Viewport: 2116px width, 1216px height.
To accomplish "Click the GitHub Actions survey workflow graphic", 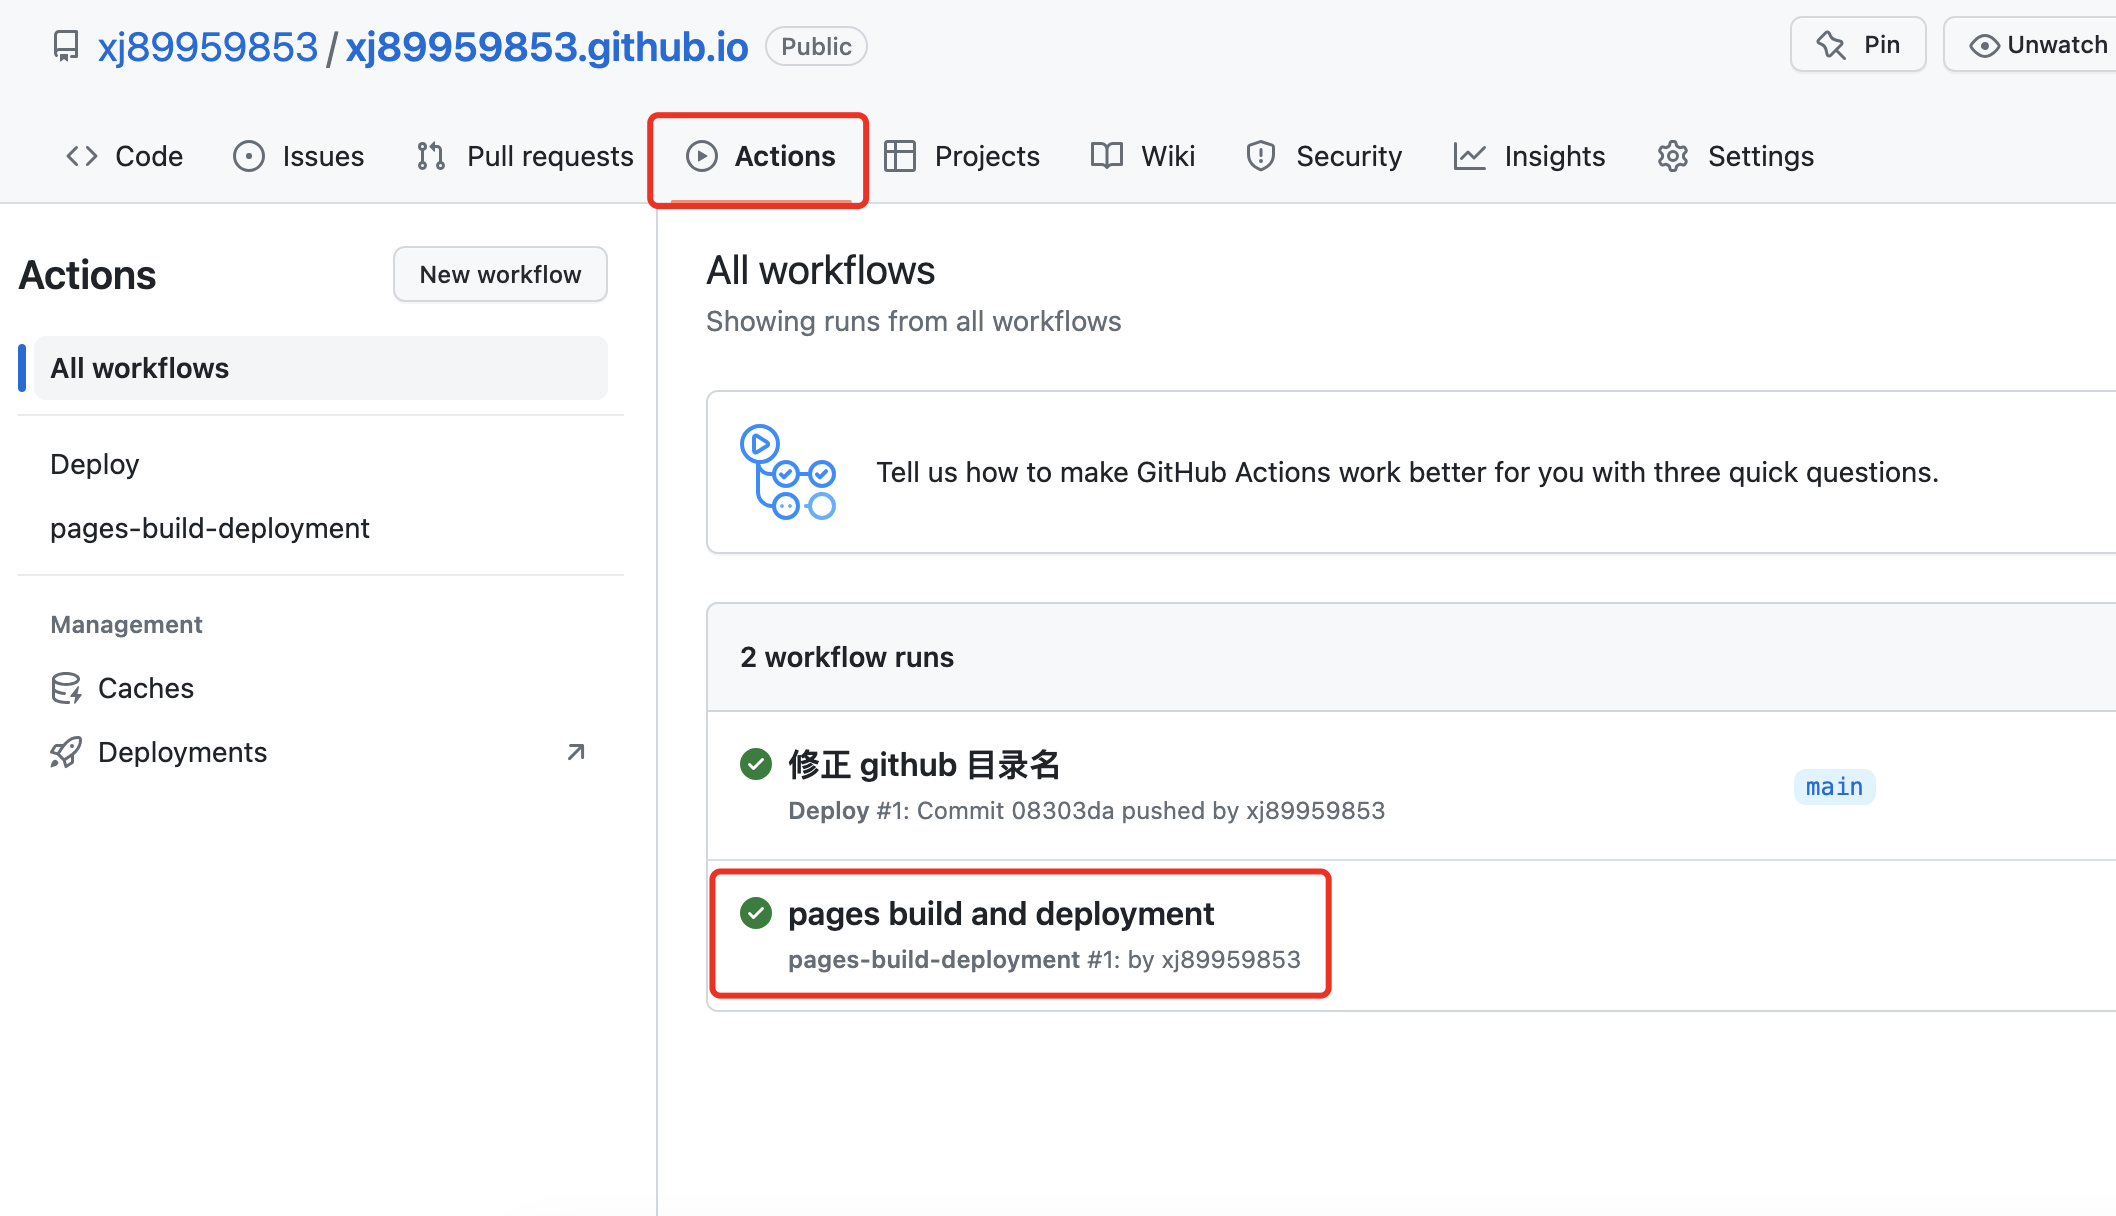I will tap(788, 472).
